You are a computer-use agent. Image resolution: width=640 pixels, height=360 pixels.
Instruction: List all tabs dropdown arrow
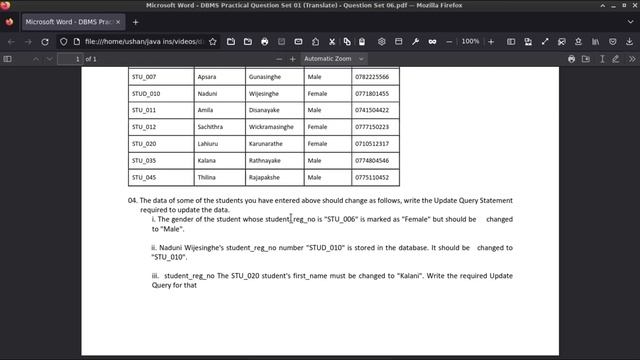click(631, 22)
